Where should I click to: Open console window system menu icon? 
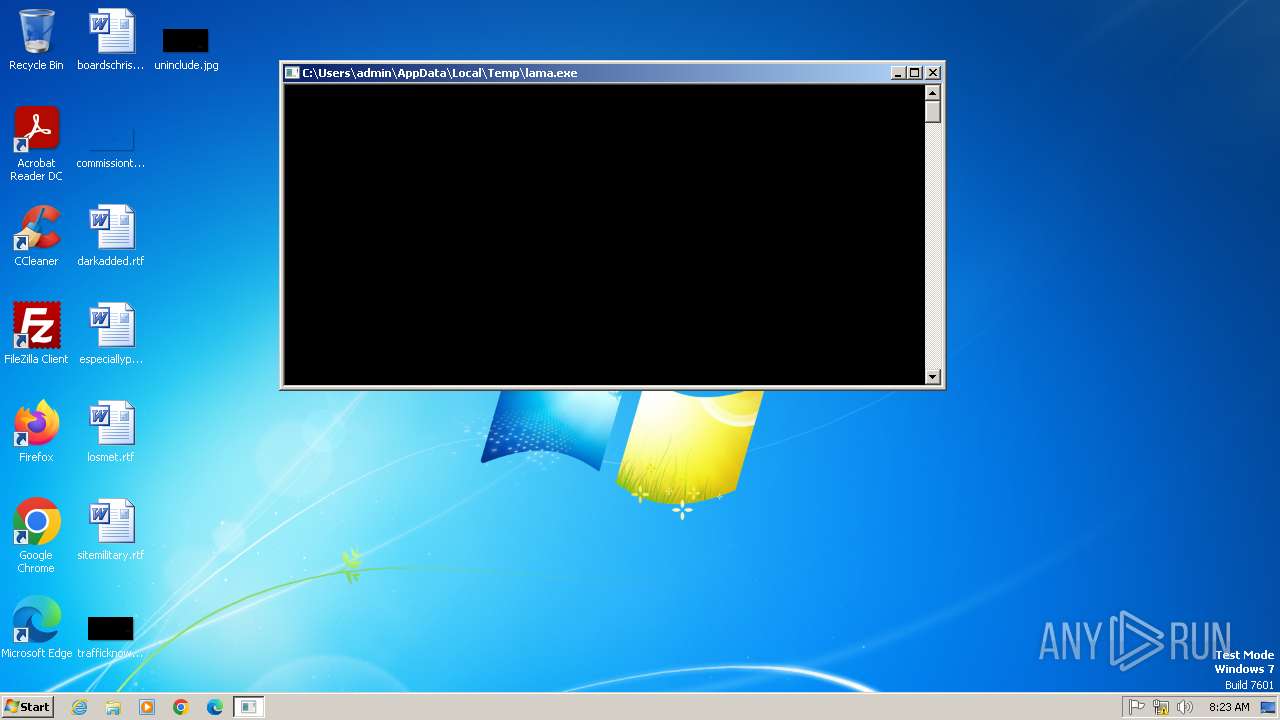coord(292,73)
